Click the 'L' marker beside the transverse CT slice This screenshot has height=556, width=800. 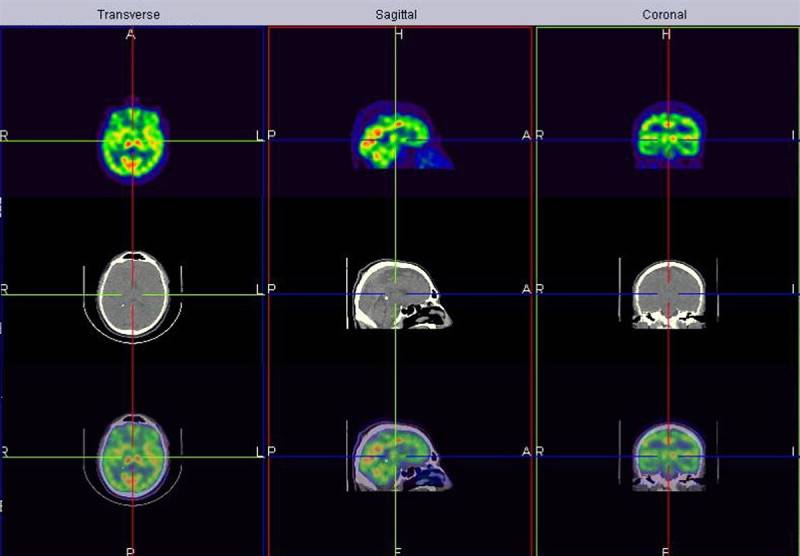point(260,290)
